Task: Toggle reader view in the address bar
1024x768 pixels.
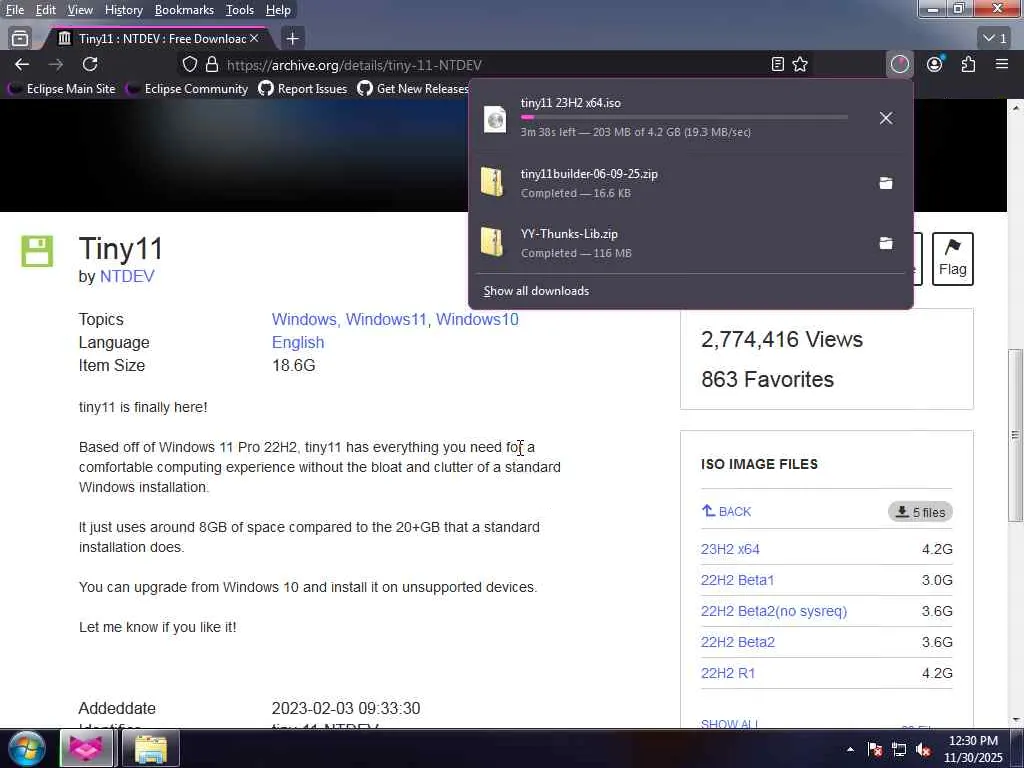Action: pyautogui.click(x=777, y=64)
